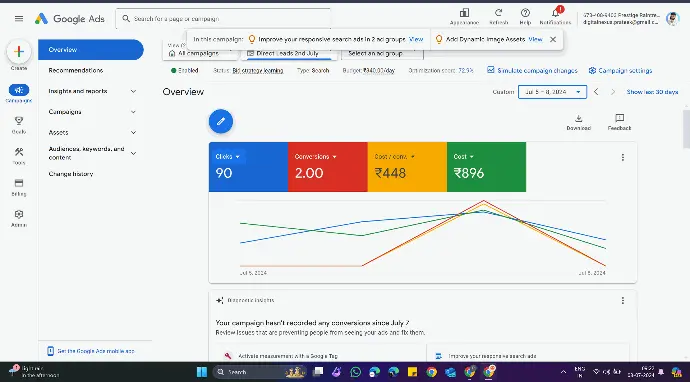This screenshot has width=690, height=382.
Task: Click the Create plus button
Action: point(19,51)
